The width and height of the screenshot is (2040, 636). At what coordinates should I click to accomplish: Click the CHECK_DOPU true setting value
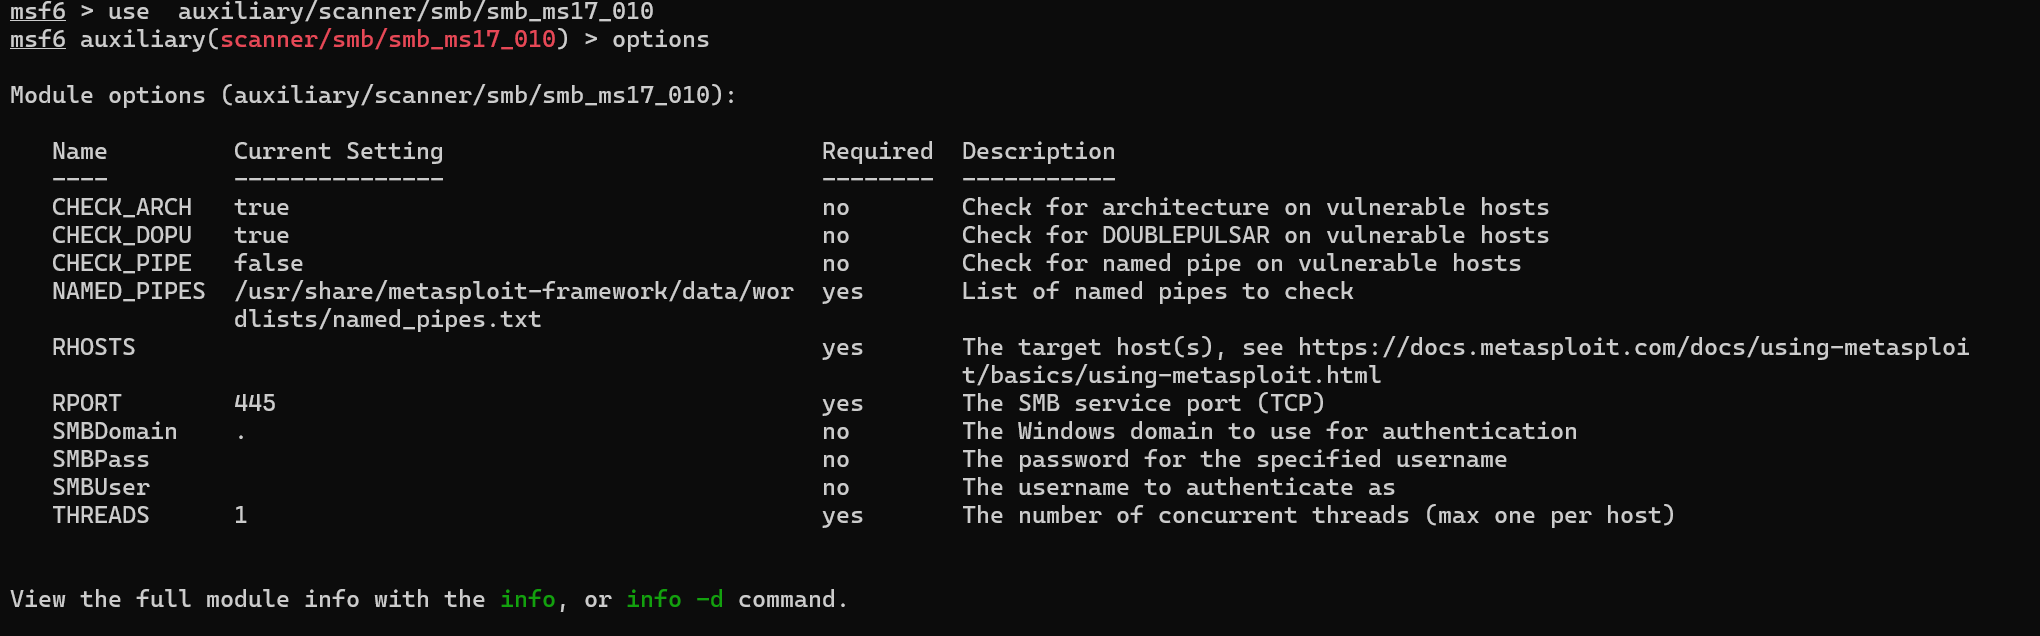pyautogui.click(x=261, y=236)
